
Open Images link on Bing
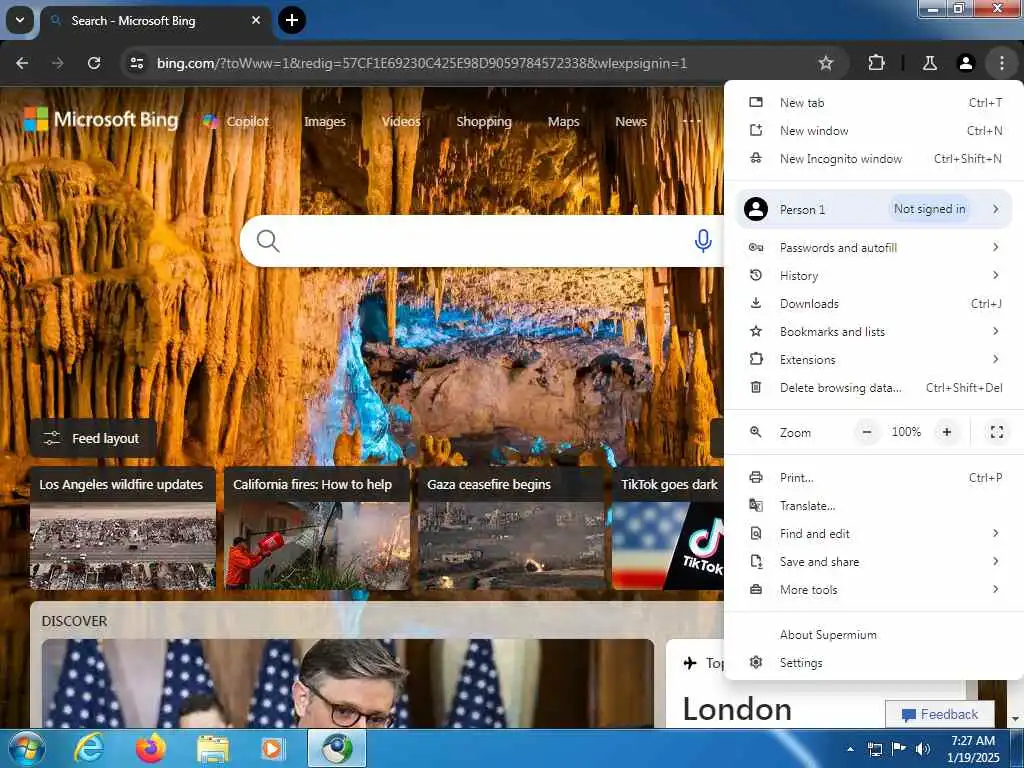point(325,121)
